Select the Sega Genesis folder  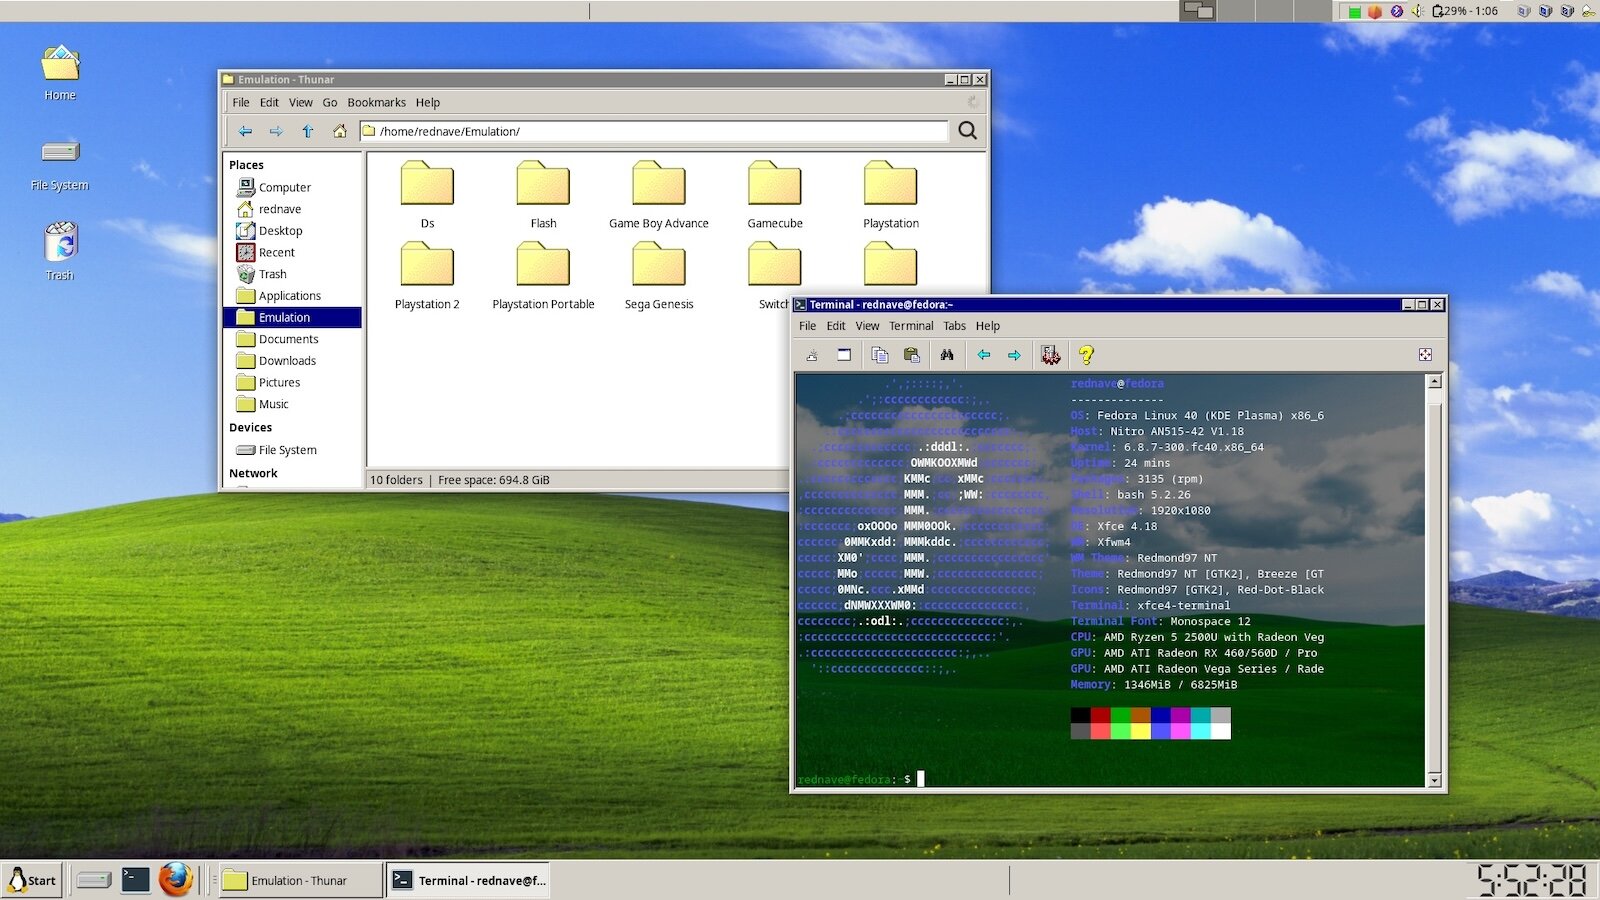tap(659, 275)
